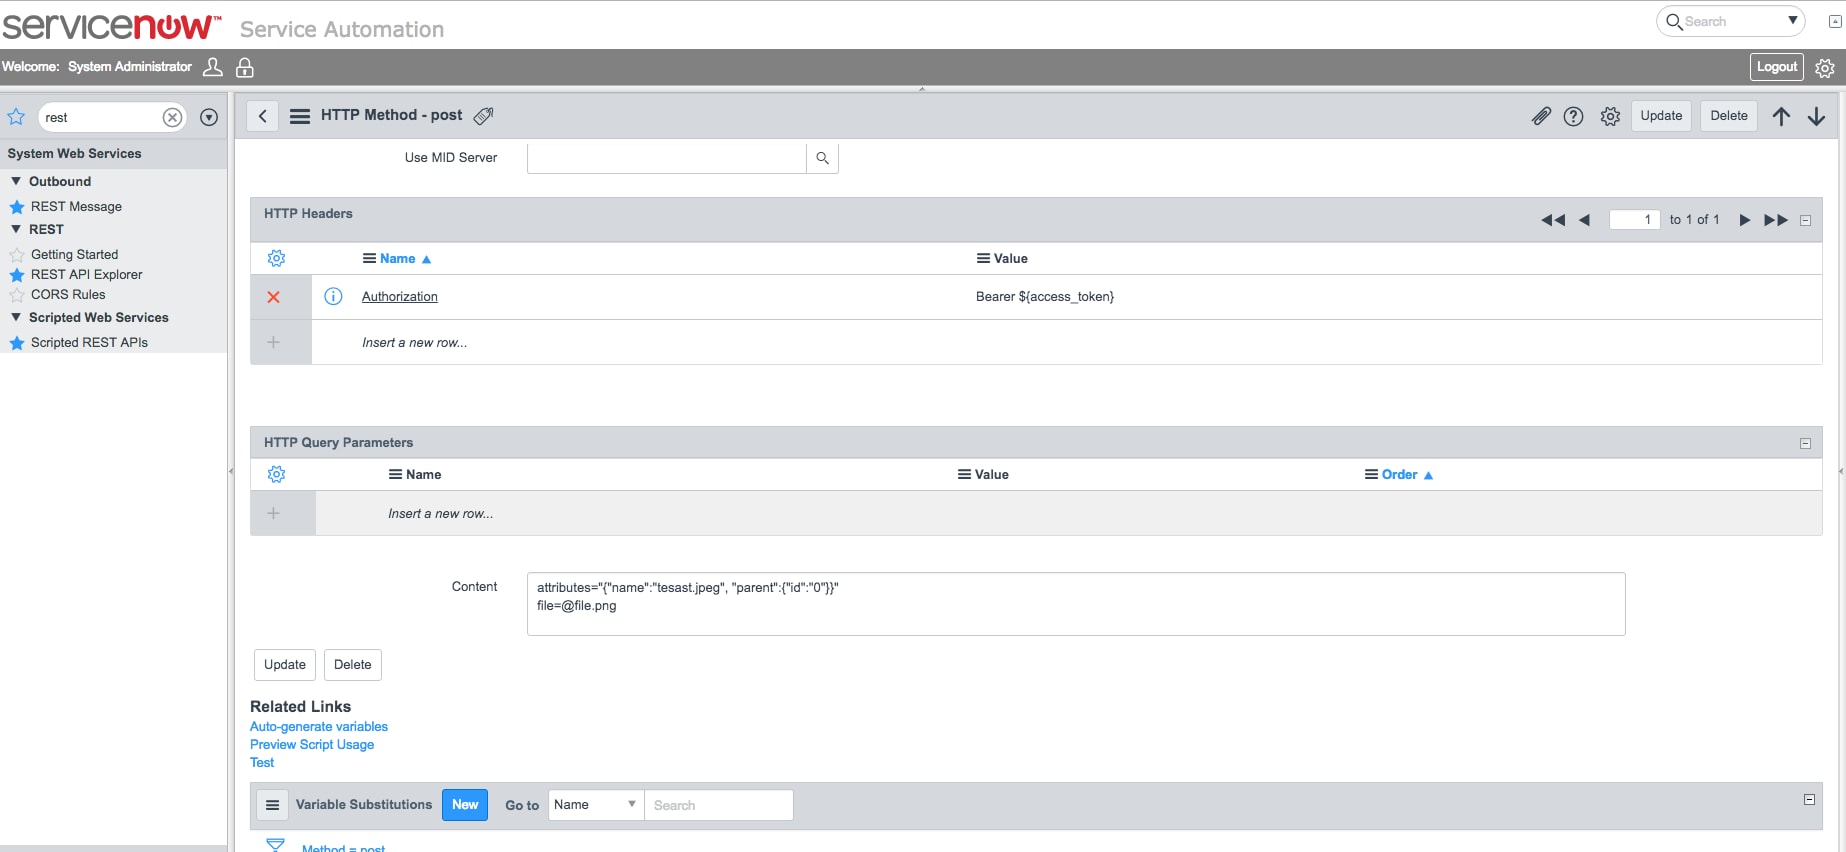1846x852 pixels.
Task: Click the Update button in form header
Action: pyautogui.click(x=1661, y=116)
